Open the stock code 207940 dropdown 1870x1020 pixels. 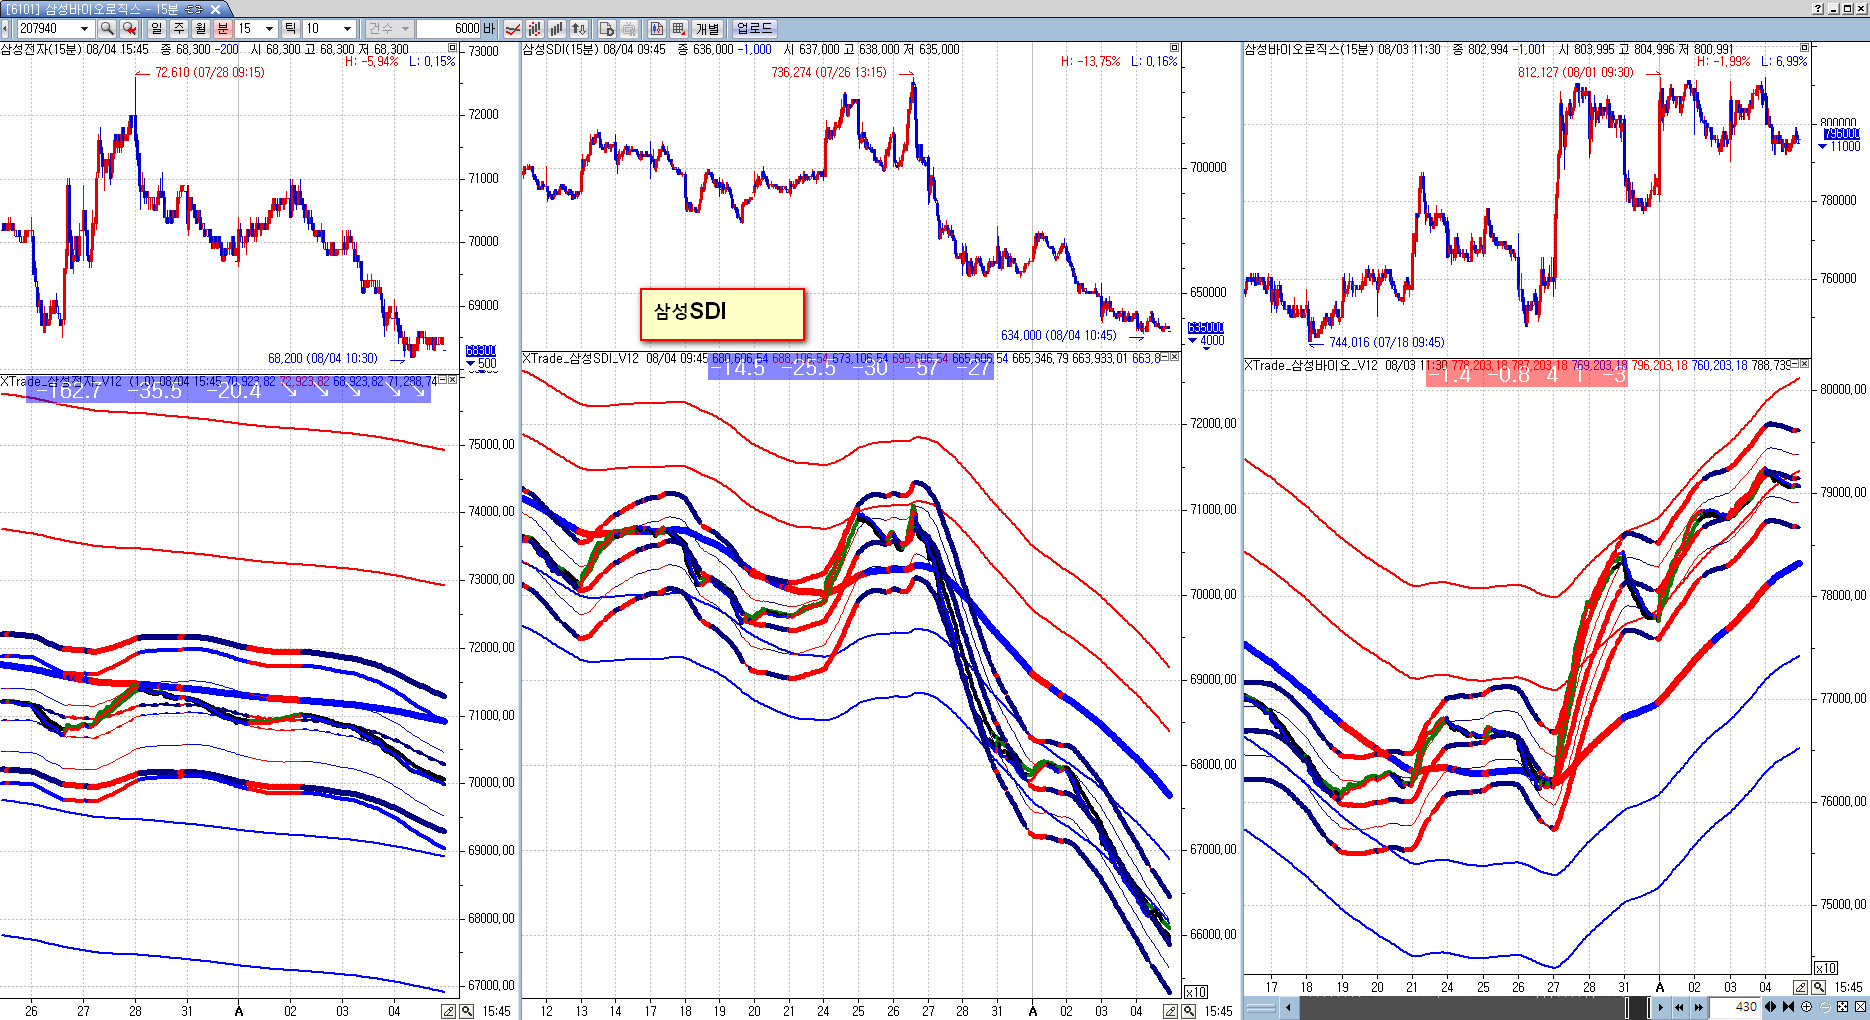84,29
